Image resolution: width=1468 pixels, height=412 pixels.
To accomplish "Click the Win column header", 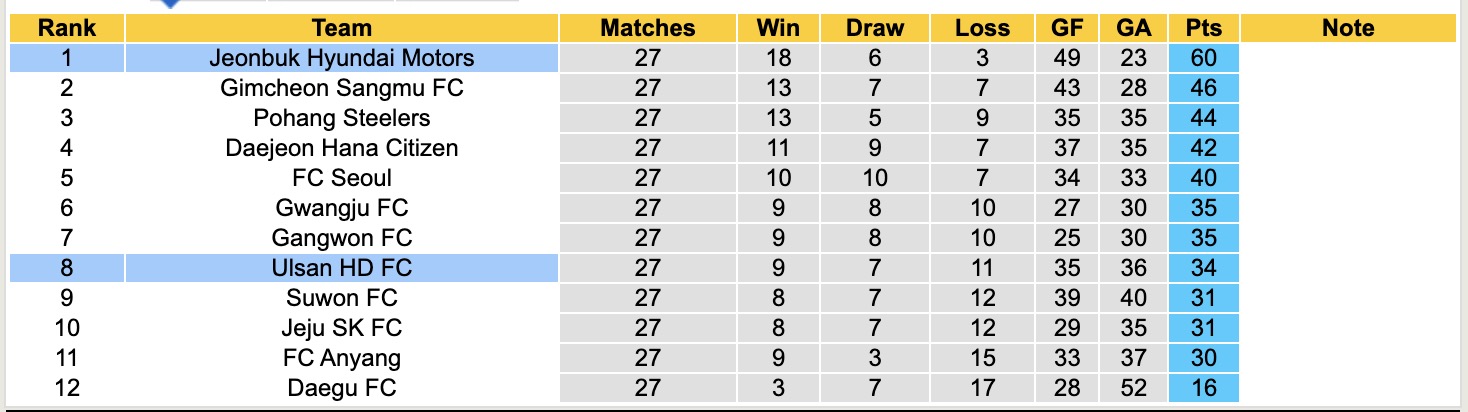I will point(778,28).
